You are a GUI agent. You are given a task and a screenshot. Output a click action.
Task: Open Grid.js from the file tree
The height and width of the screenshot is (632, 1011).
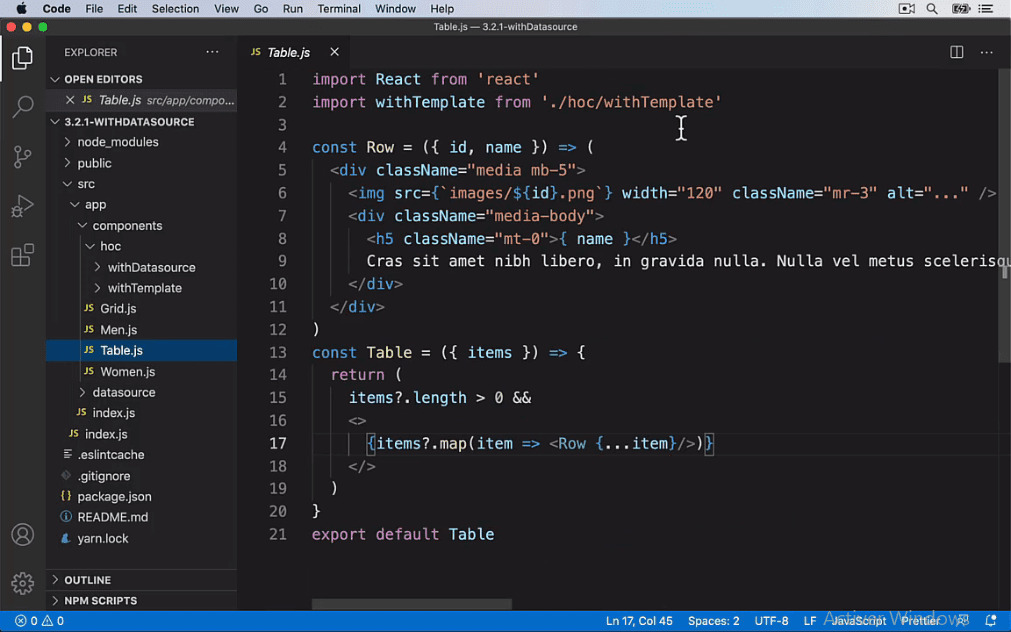pos(116,308)
